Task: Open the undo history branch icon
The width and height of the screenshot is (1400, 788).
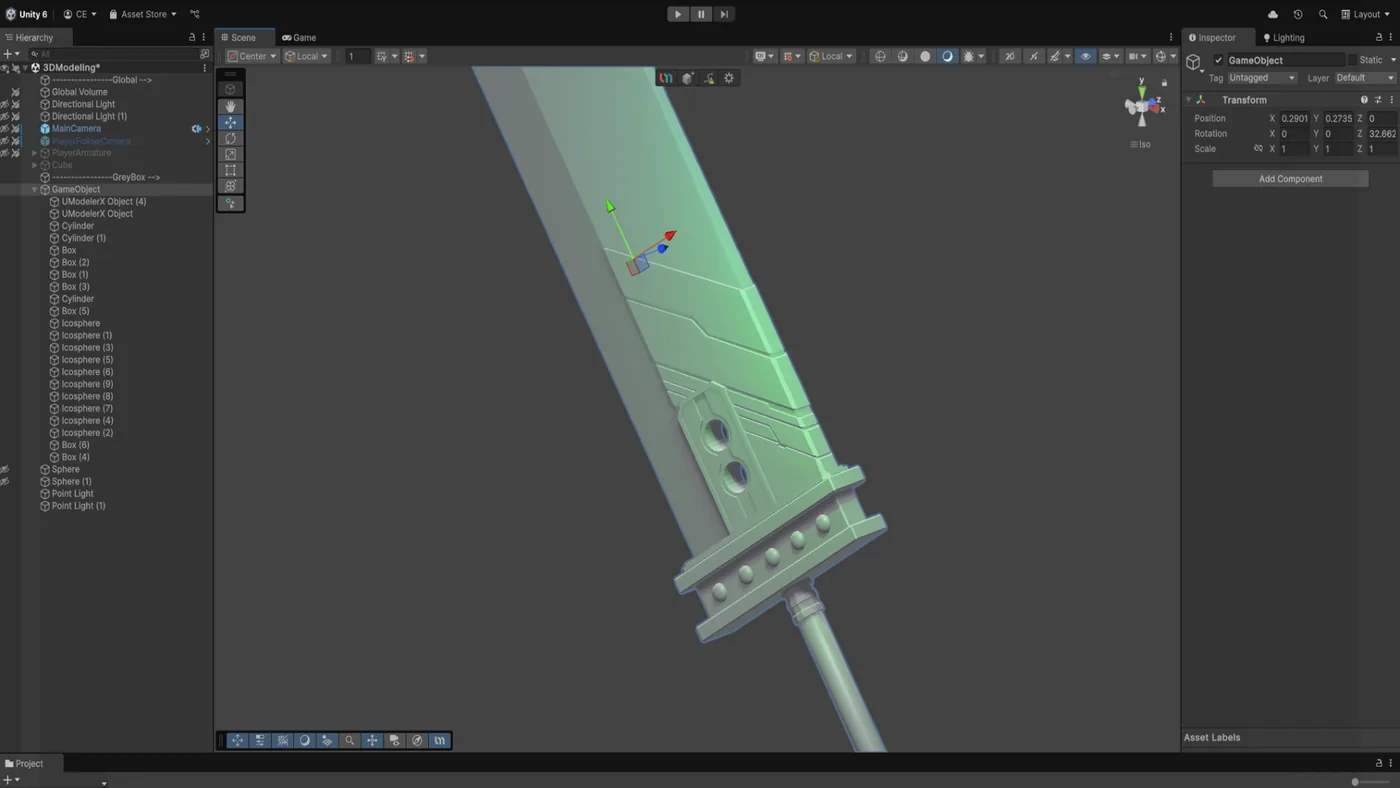Action: coord(195,14)
